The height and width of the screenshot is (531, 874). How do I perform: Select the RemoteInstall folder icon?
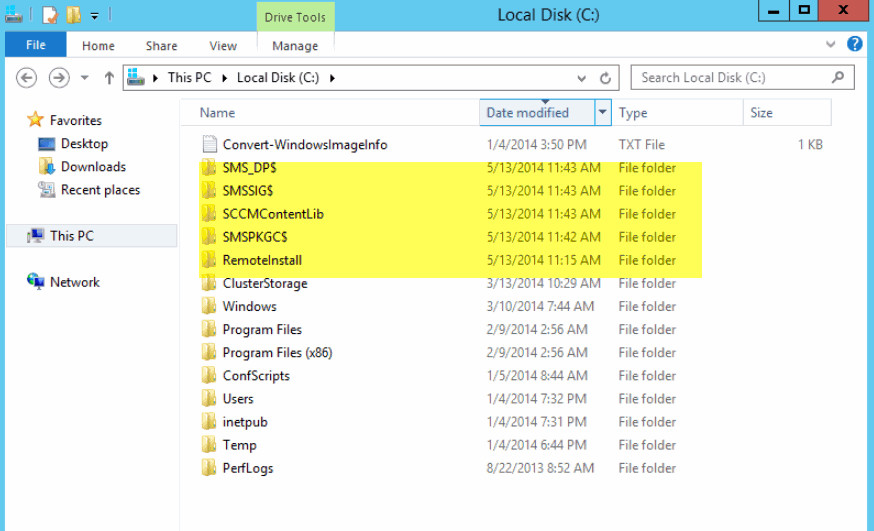(209, 260)
